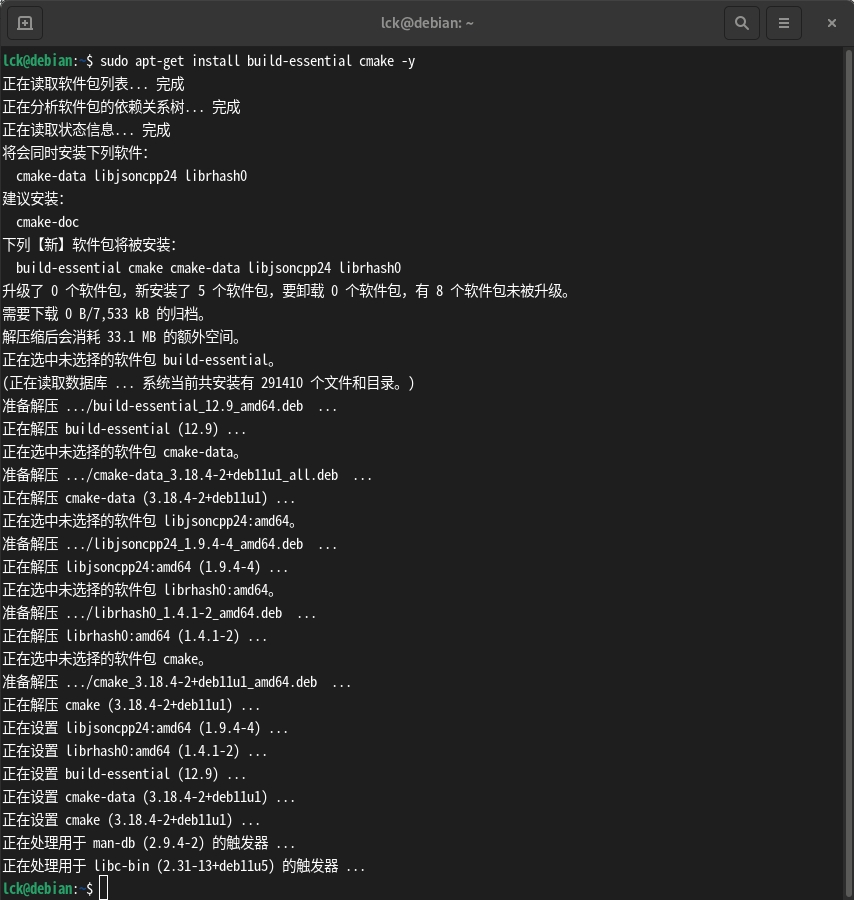Close the terminal window
The width and height of the screenshot is (854, 900).
click(x=832, y=23)
